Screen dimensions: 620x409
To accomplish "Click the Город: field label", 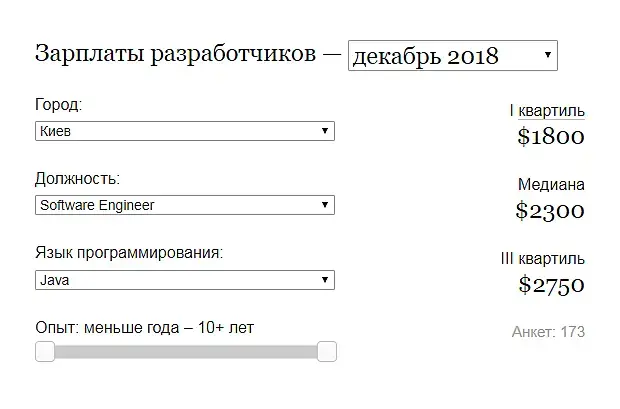I will click(58, 105).
